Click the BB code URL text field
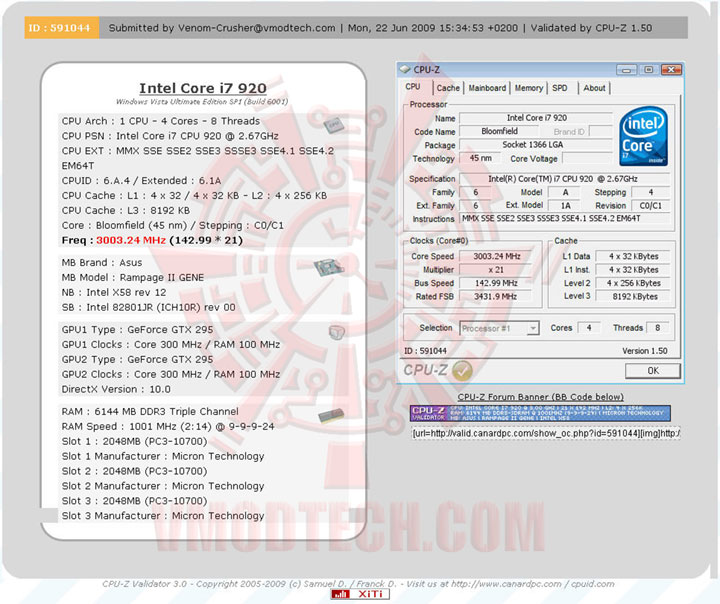Screen dimensions: 720x604 [x=546, y=433]
